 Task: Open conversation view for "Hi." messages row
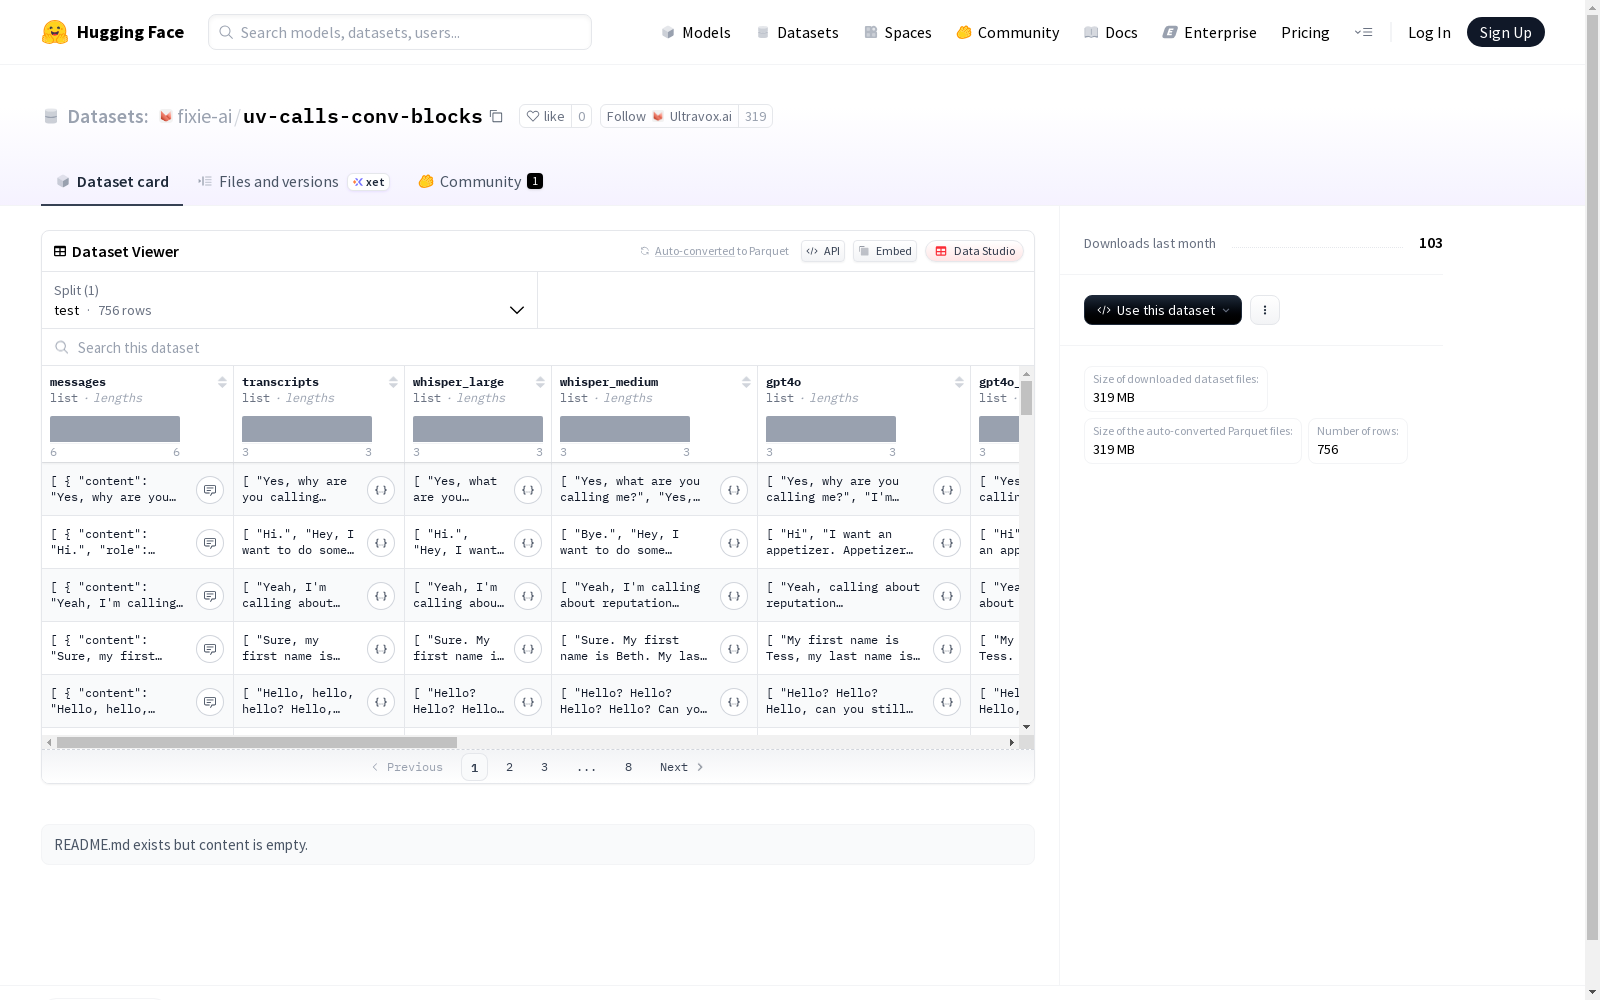point(210,543)
